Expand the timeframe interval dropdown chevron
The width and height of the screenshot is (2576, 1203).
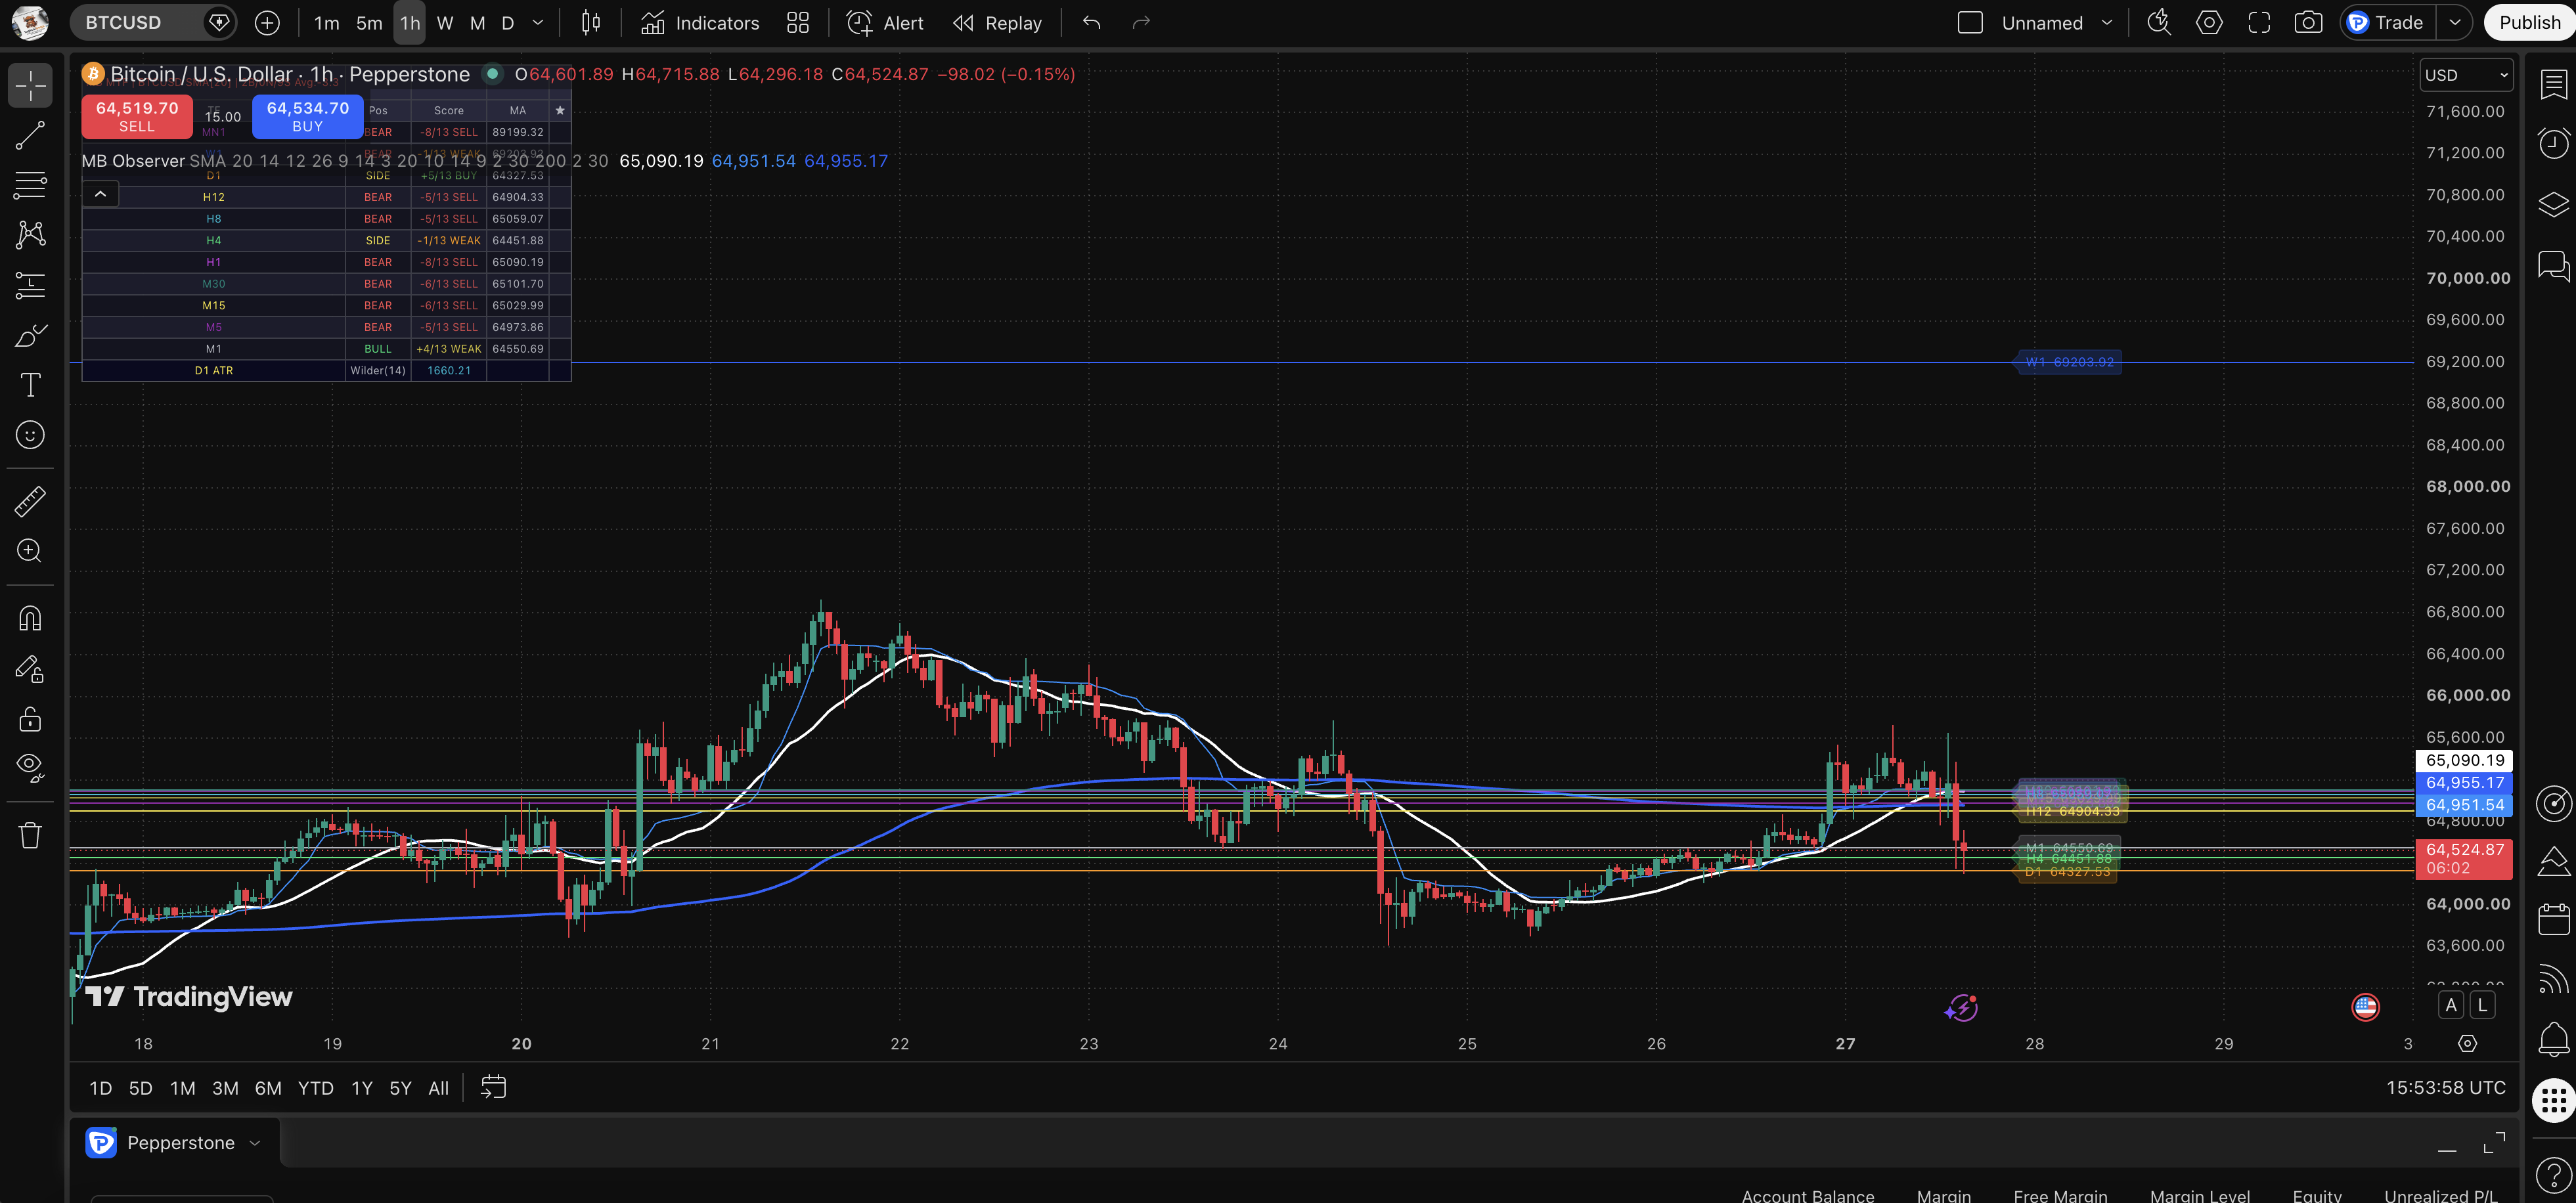pyautogui.click(x=538, y=23)
